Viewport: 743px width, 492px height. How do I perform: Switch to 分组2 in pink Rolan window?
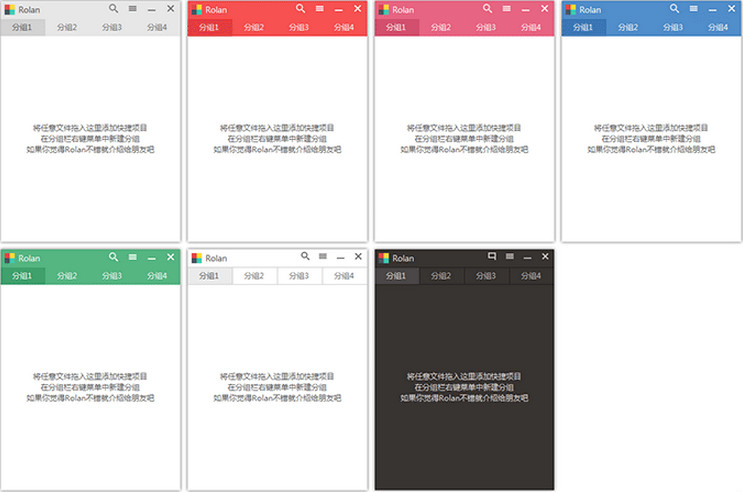[442, 27]
